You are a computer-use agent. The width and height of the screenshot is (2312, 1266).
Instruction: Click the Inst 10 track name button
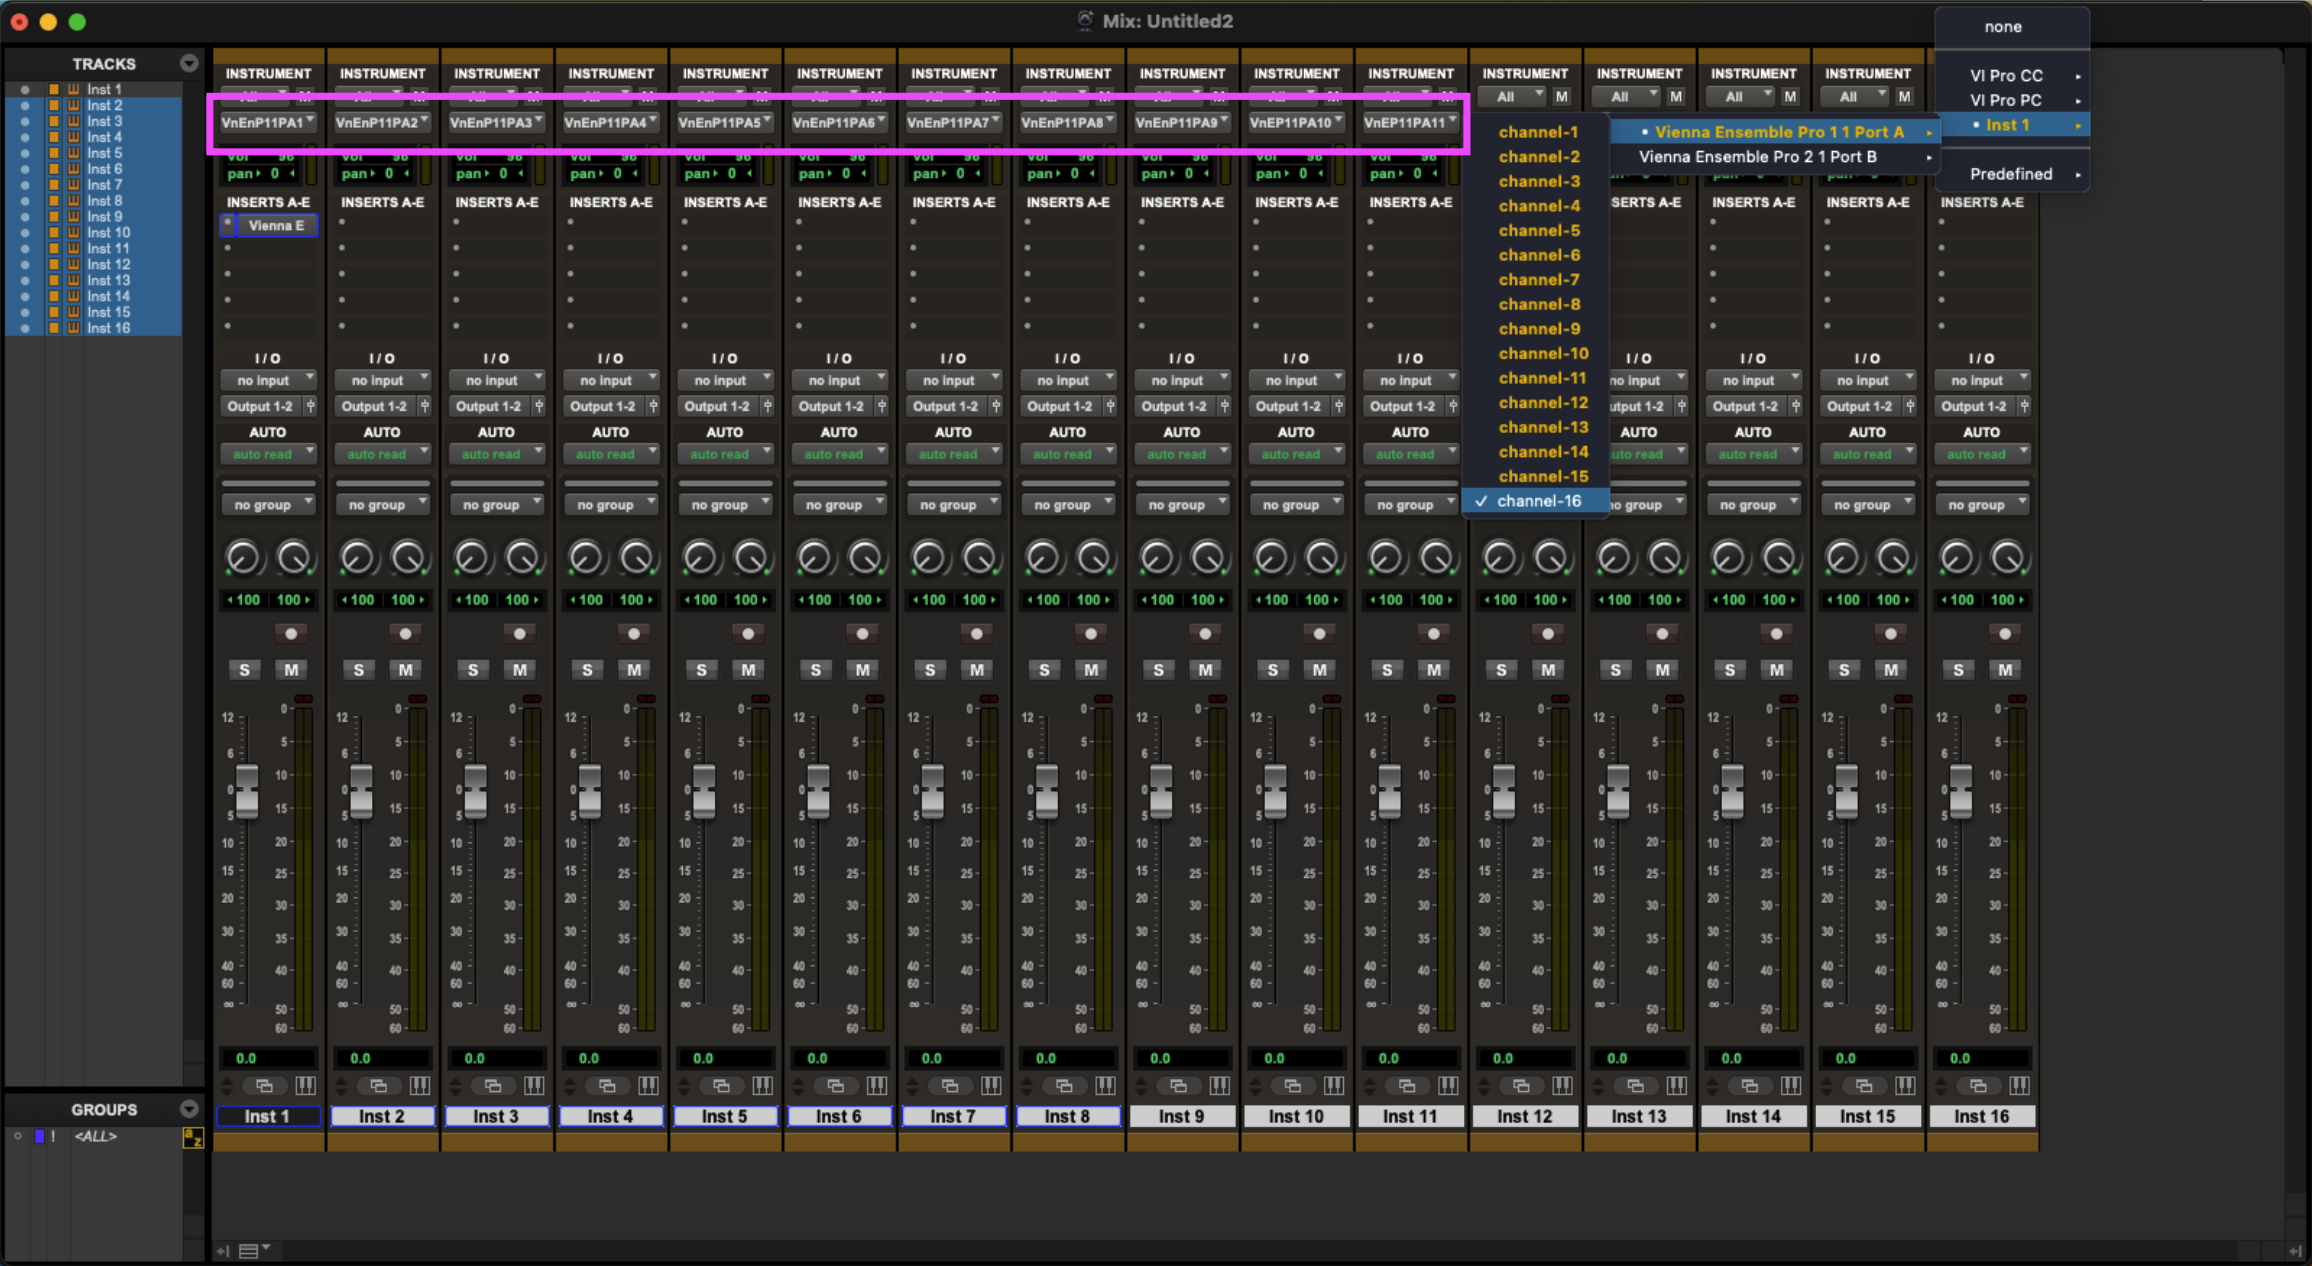(1296, 1116)
